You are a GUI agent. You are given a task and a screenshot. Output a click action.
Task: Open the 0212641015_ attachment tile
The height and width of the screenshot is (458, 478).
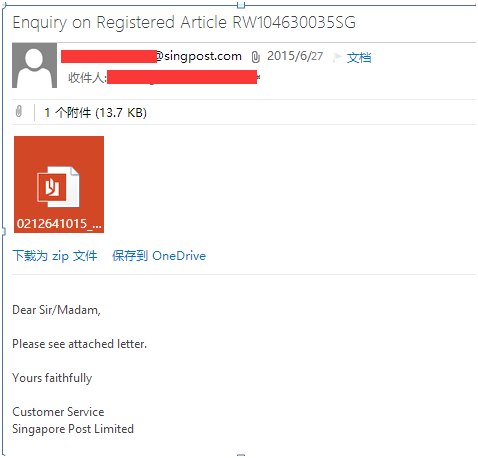click(x=59, y=184)
